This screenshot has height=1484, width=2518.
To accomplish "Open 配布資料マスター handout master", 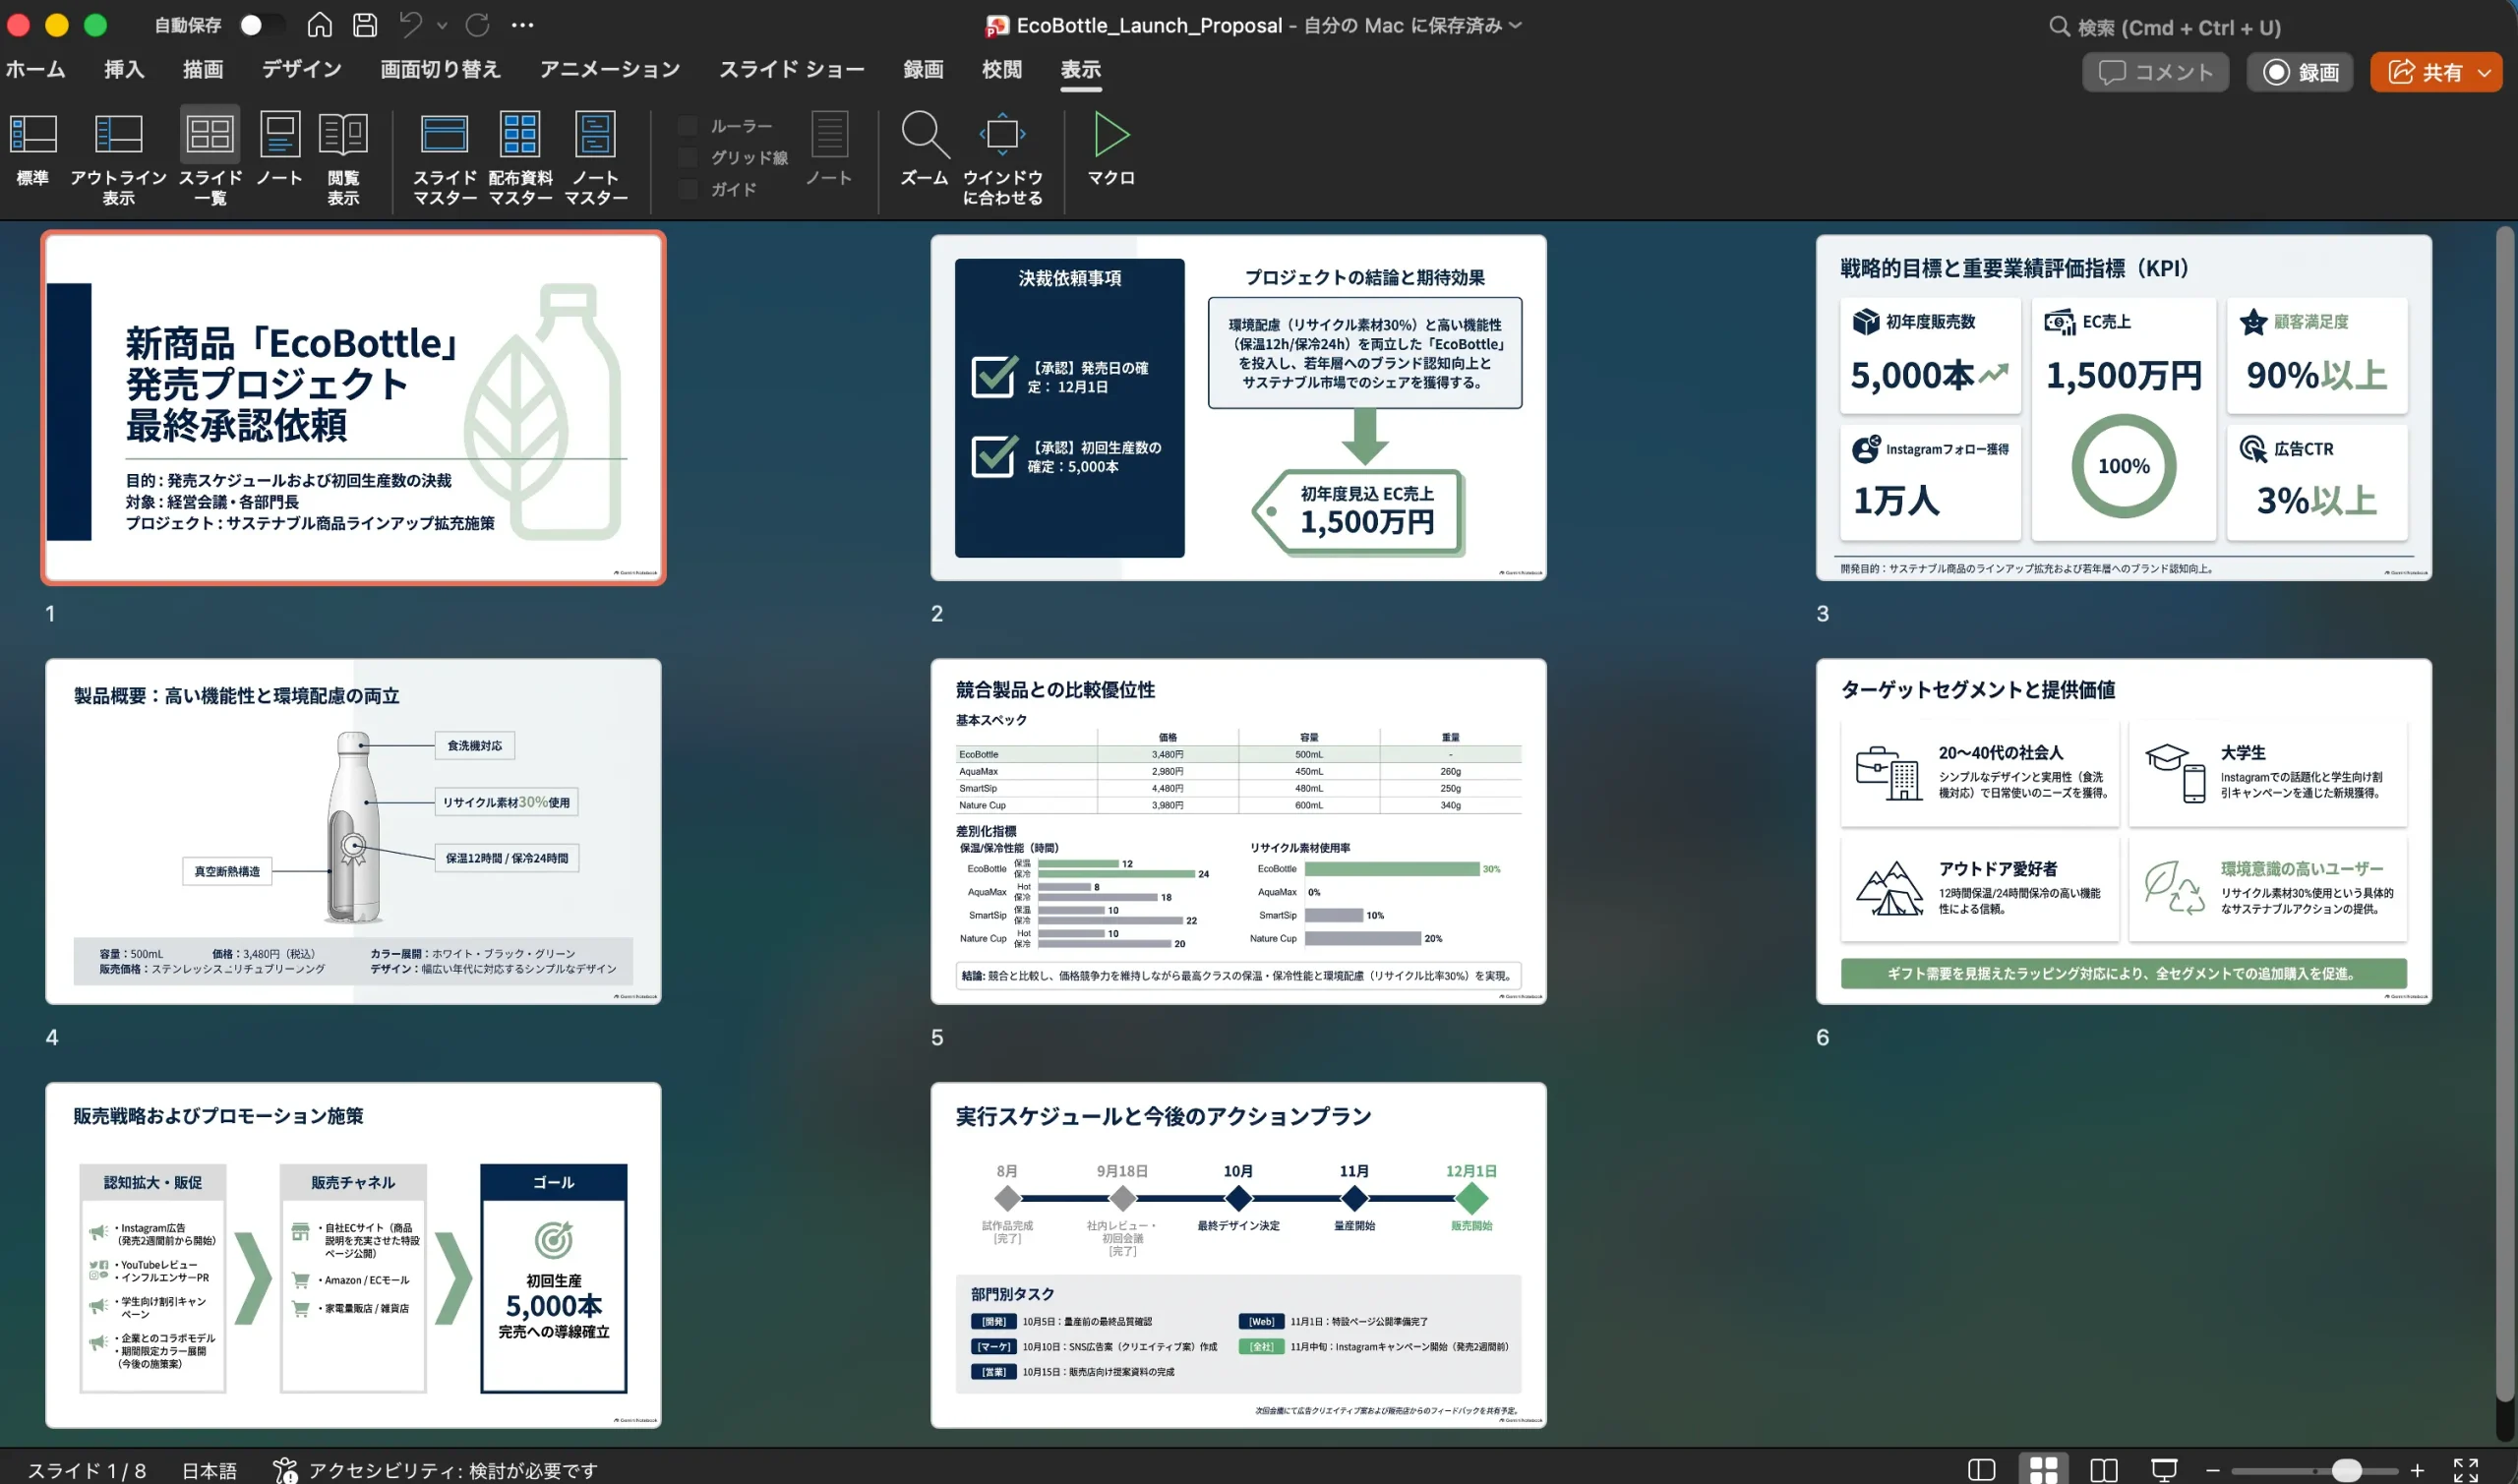I will (x=520, y=158).
